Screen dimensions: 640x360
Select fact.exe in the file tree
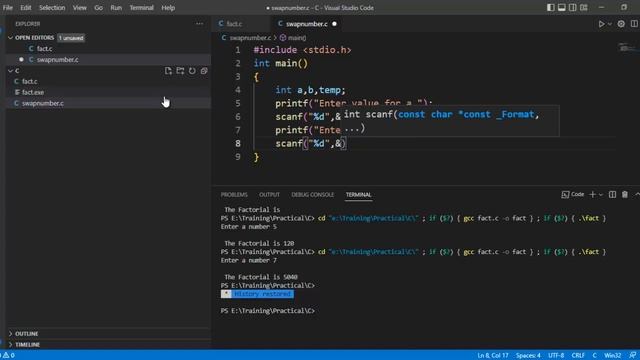(x=33, y=92)
